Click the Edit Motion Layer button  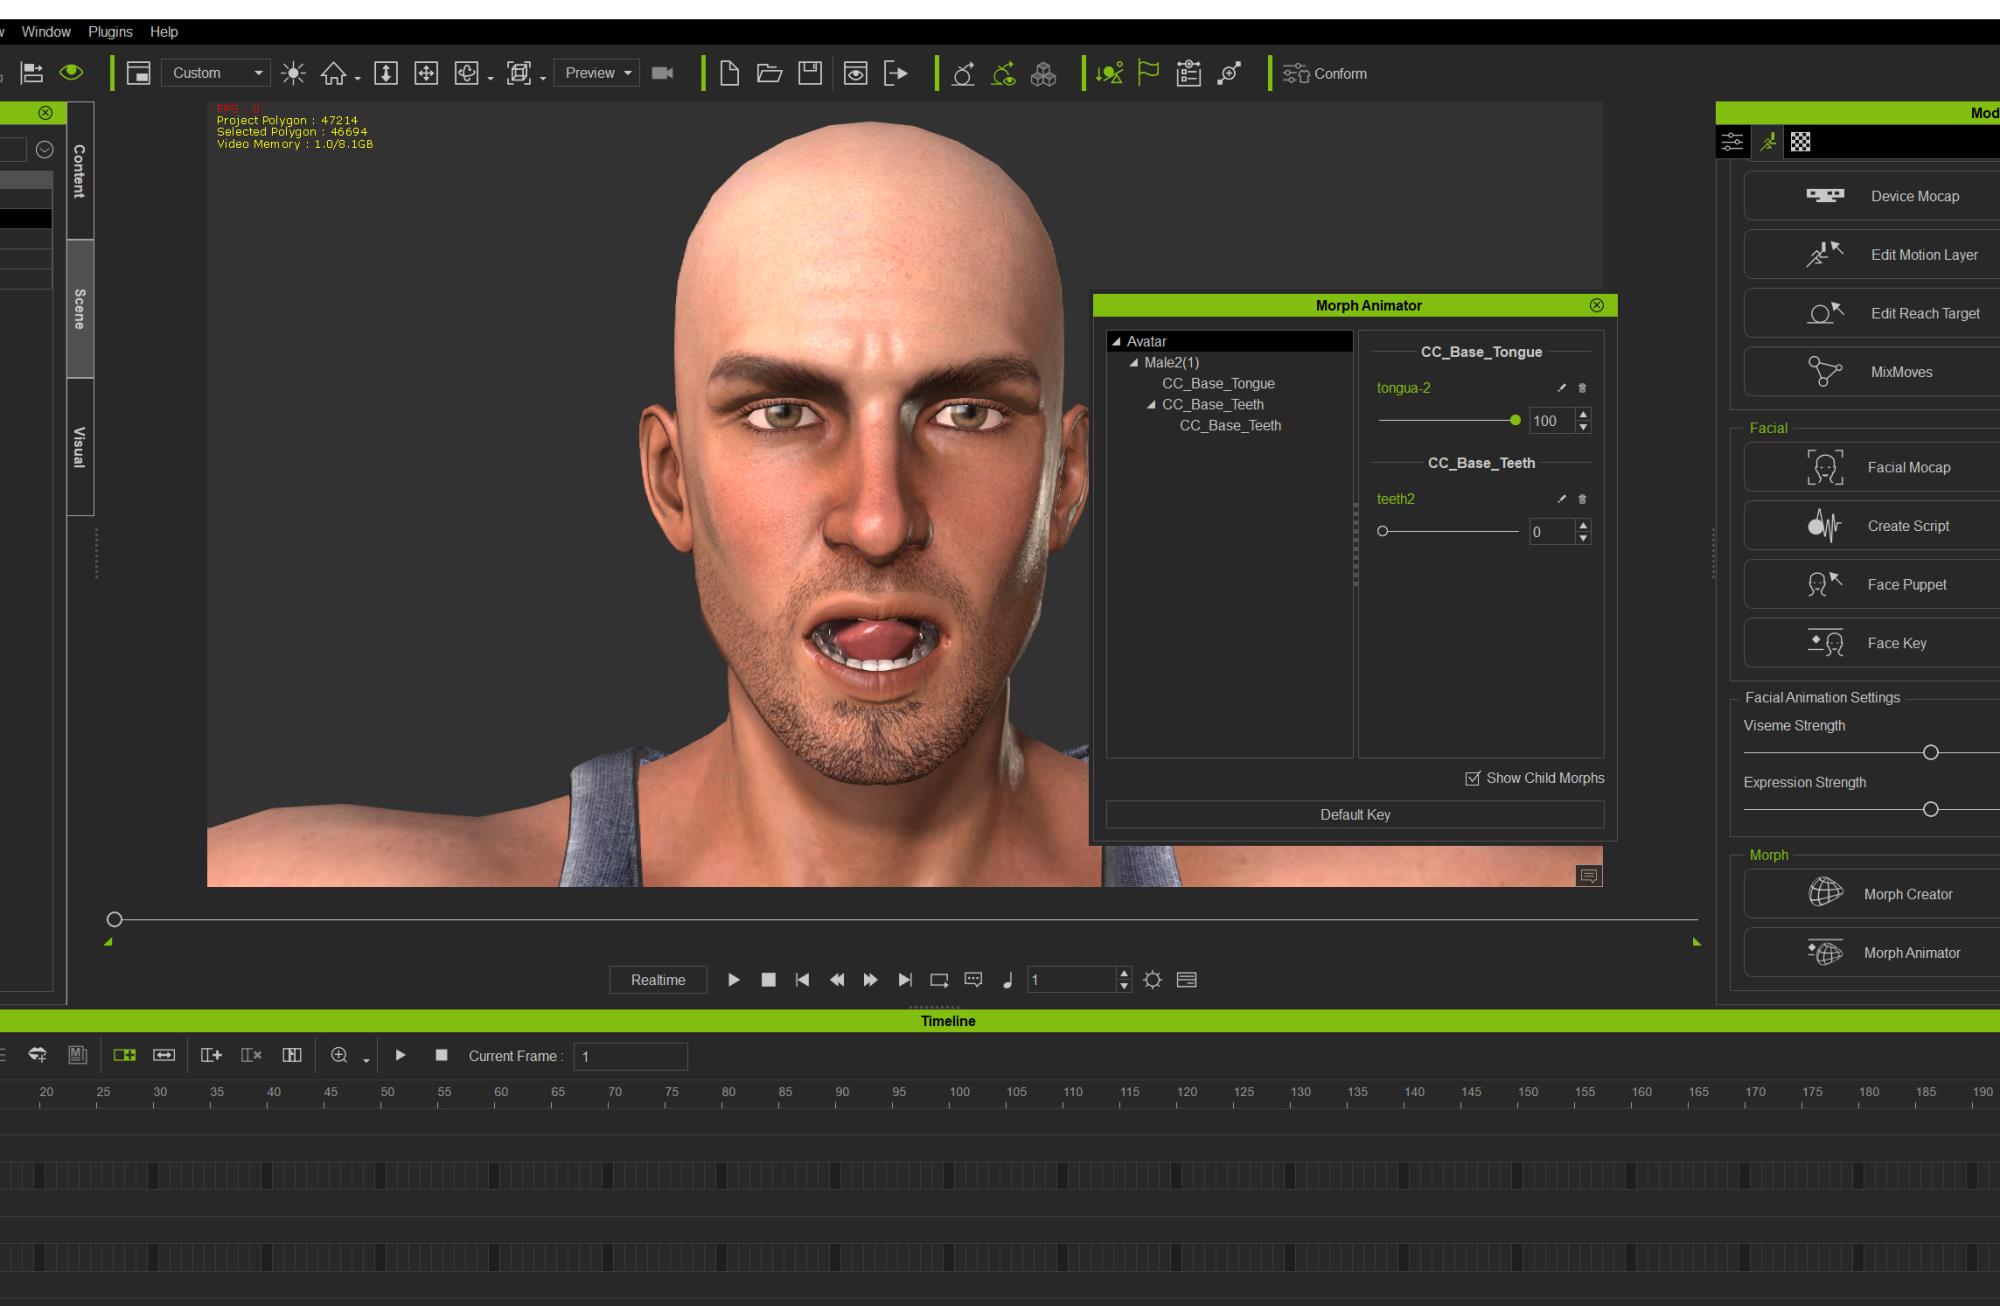[1872, 255]
